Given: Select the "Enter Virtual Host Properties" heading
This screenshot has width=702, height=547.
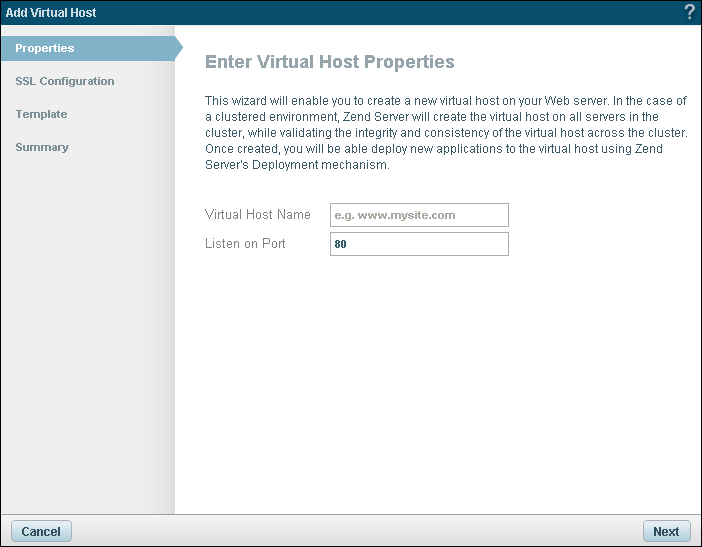Looking at the screenshot, I should 329,62.
